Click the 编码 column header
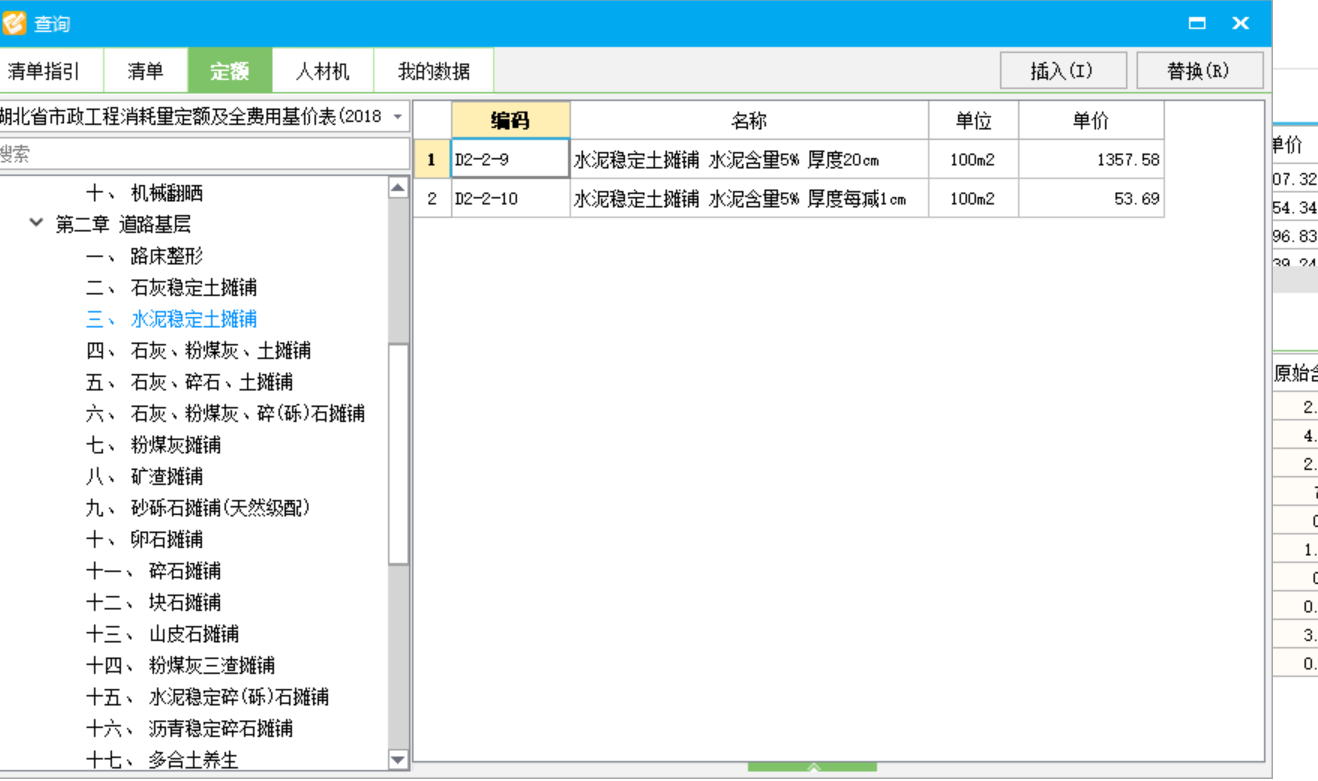Viewport: 1318px width, 781px height. click(x=510, y=121)
